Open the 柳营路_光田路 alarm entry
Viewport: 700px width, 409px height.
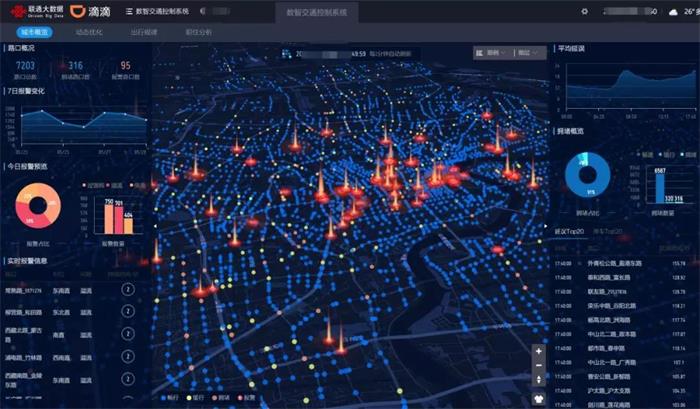tap(25, 312)
